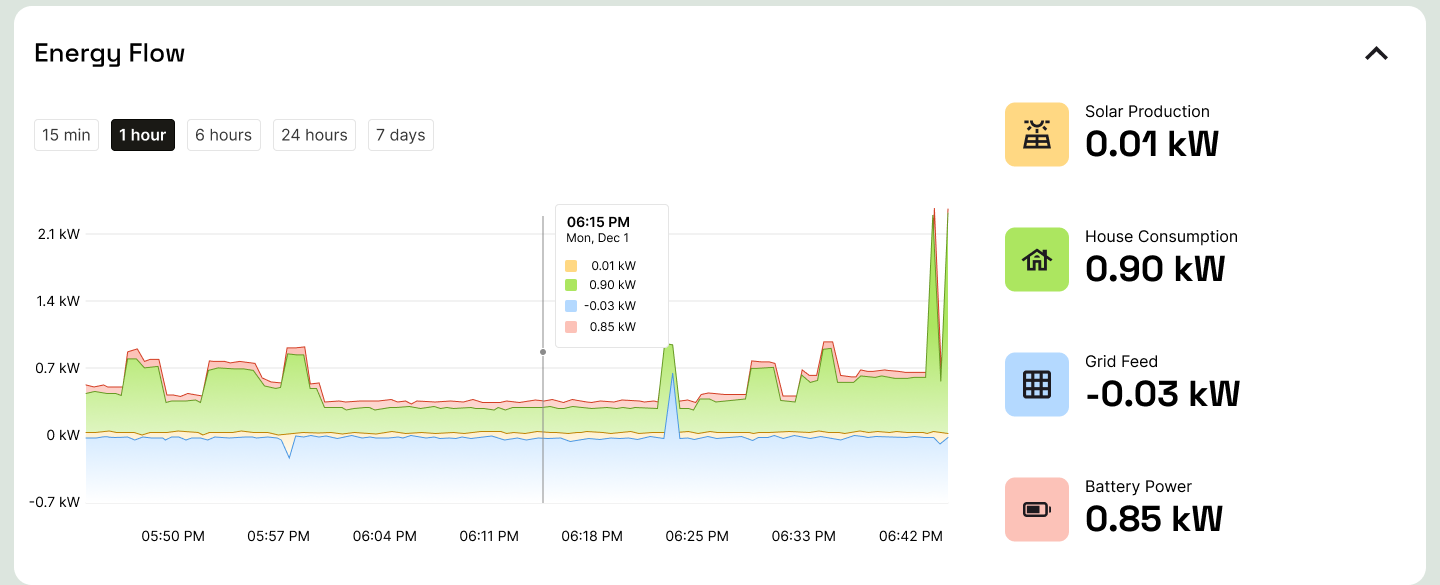This screenshot has height=585, width=1440.
Task: Click the chart cursor marker dot
Action: pyautogui.click(x=543, y=352)
